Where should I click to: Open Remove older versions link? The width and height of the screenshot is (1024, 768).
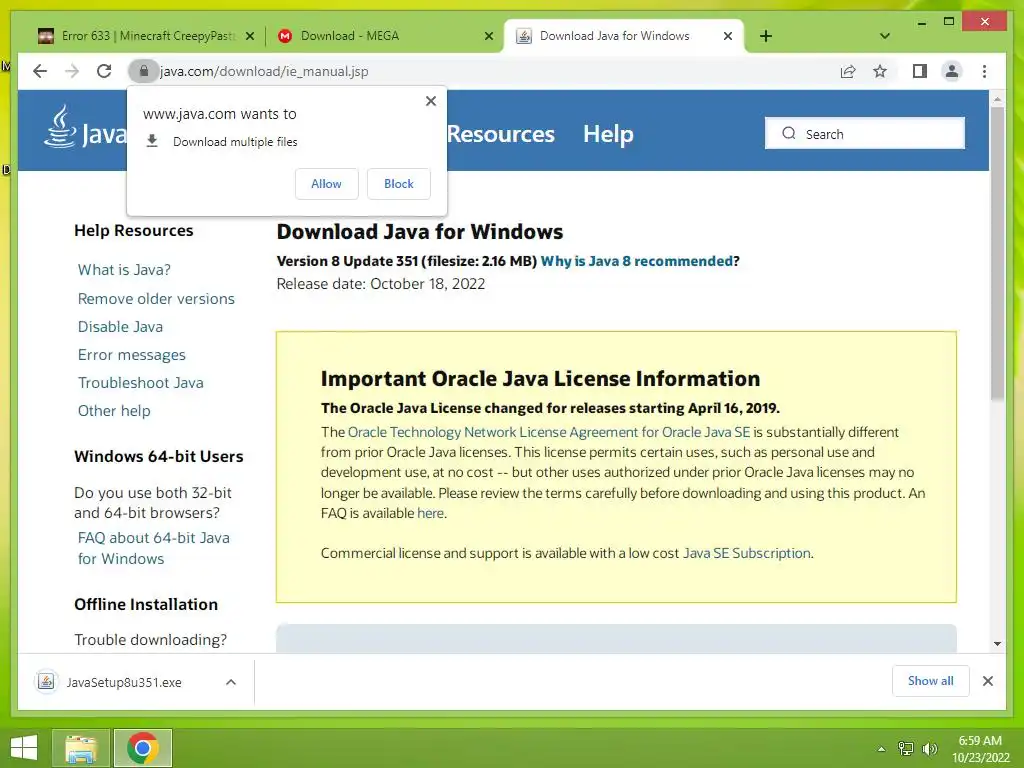point(156,298)
